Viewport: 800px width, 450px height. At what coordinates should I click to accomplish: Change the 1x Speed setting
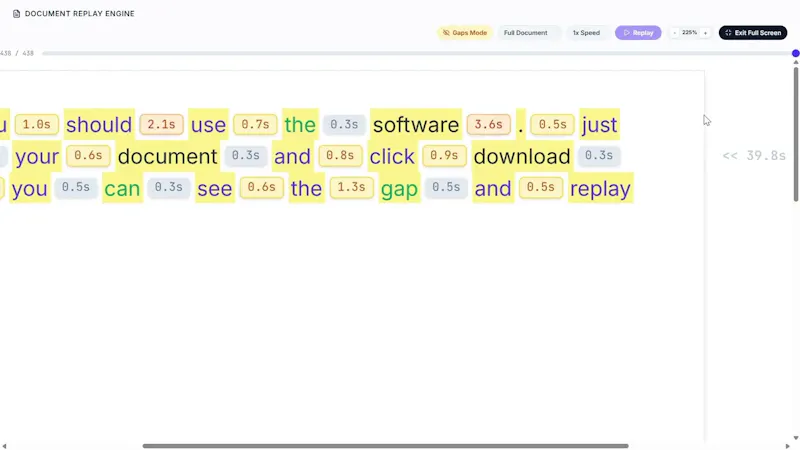pos(586,33)
